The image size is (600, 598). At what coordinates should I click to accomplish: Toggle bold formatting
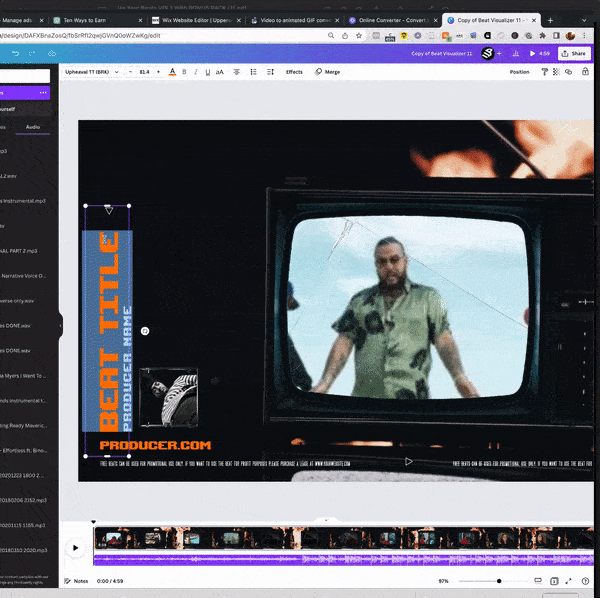(x=184, y=72)
